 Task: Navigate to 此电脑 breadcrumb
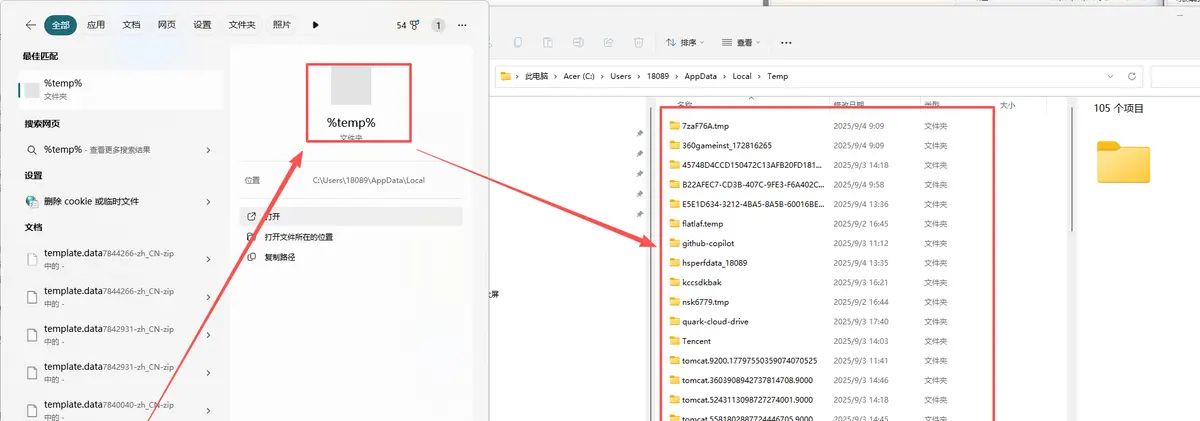click(536, 76)
